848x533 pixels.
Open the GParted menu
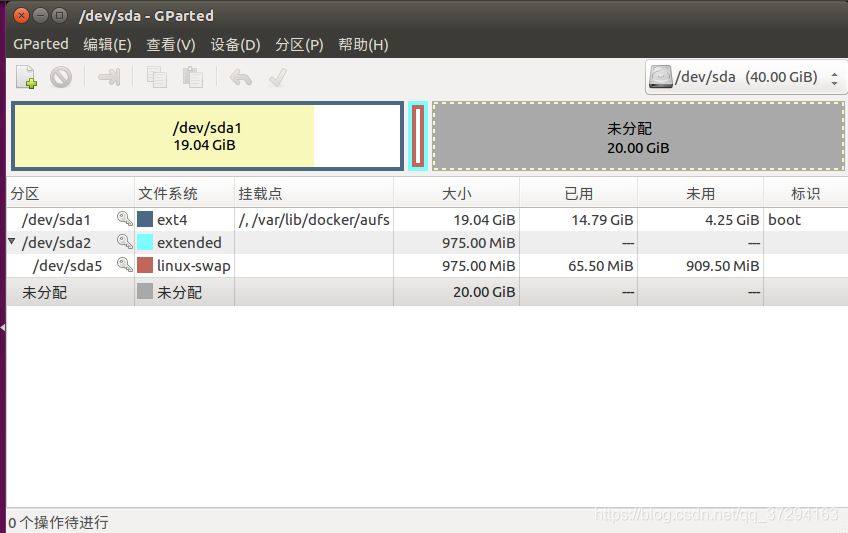[41, 44]
